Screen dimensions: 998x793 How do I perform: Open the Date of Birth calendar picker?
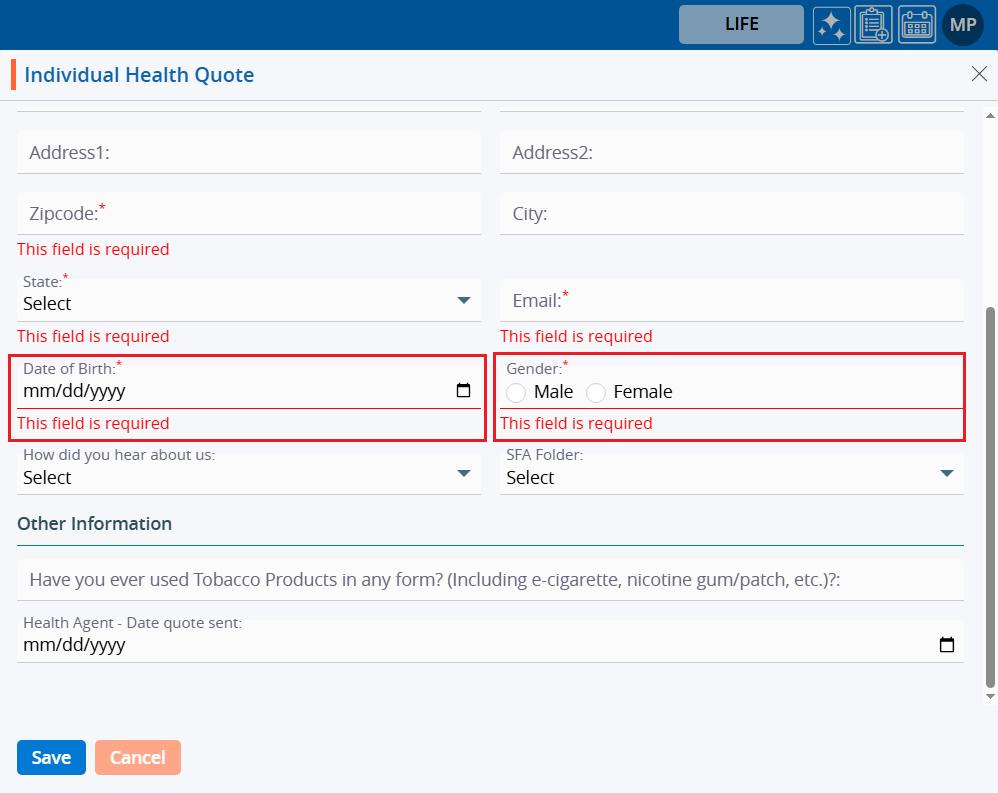[x=463, y=391]
